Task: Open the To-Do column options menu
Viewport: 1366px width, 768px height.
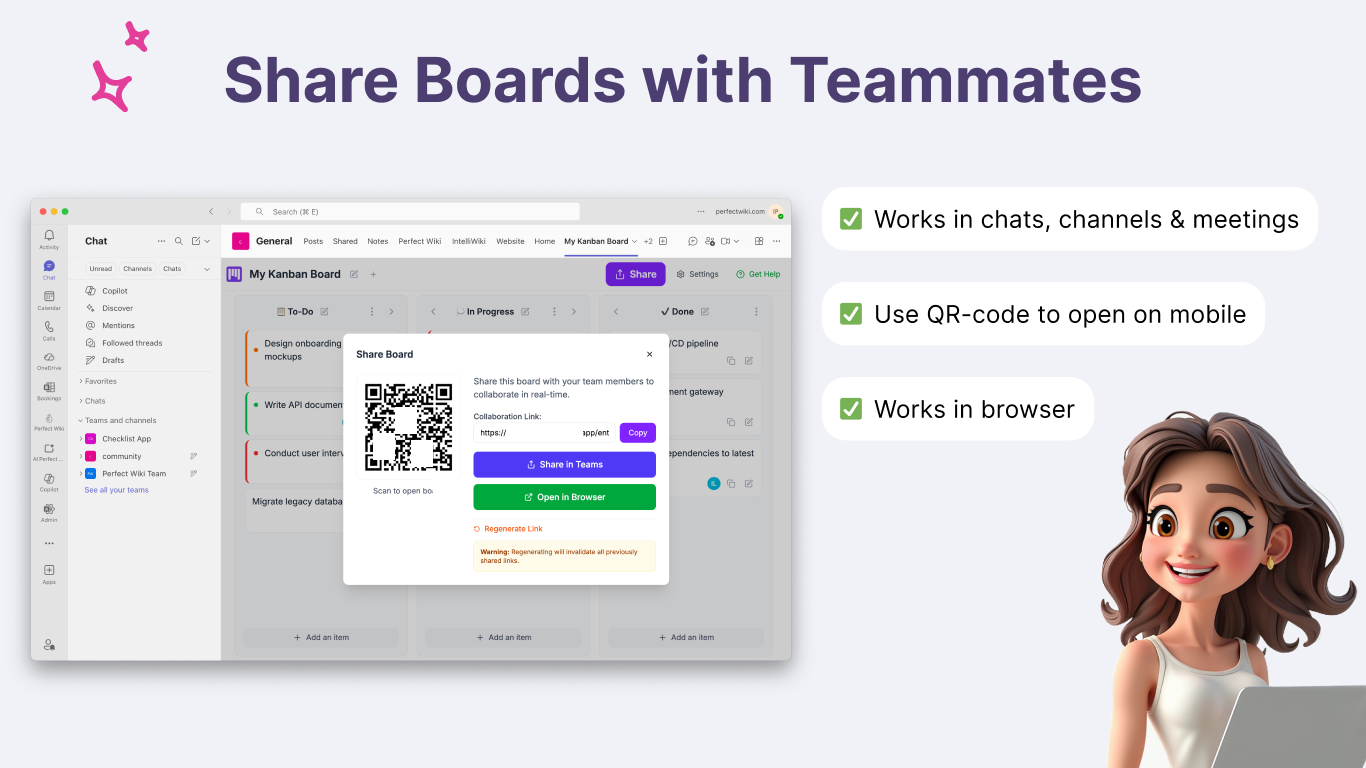Action: (373, 312)
